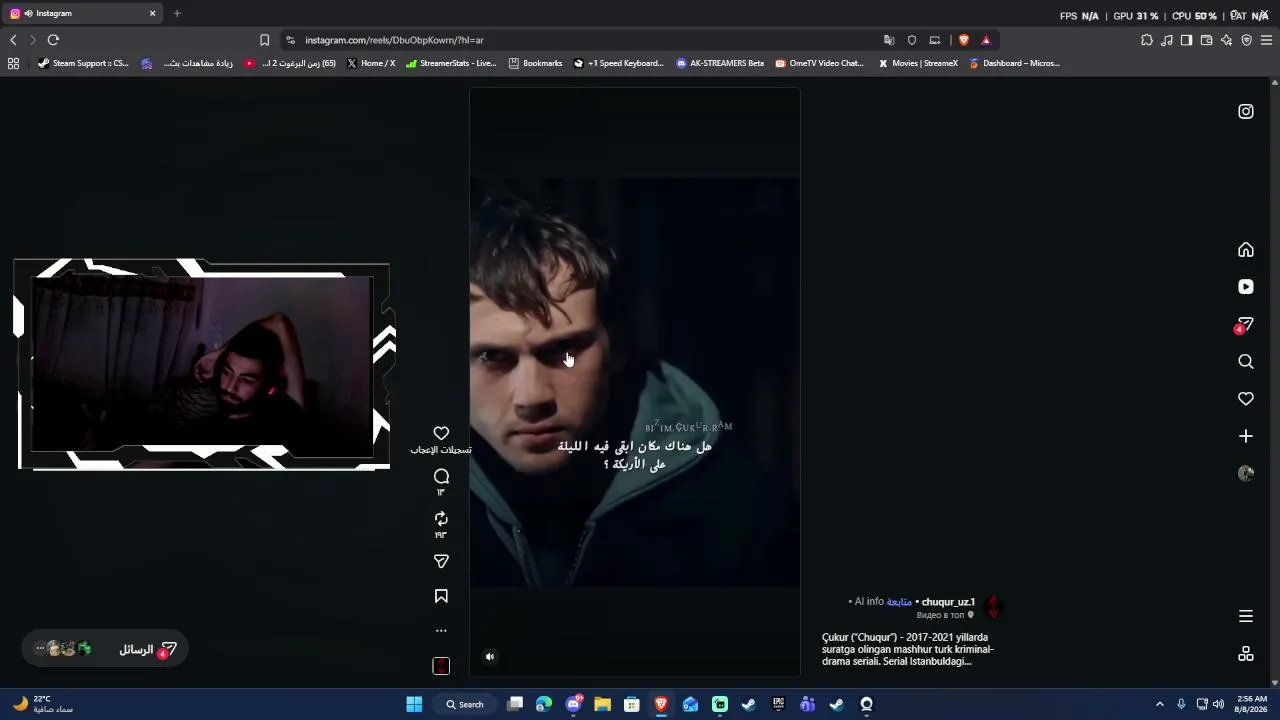Open a new browser tab

coord(177,13)
